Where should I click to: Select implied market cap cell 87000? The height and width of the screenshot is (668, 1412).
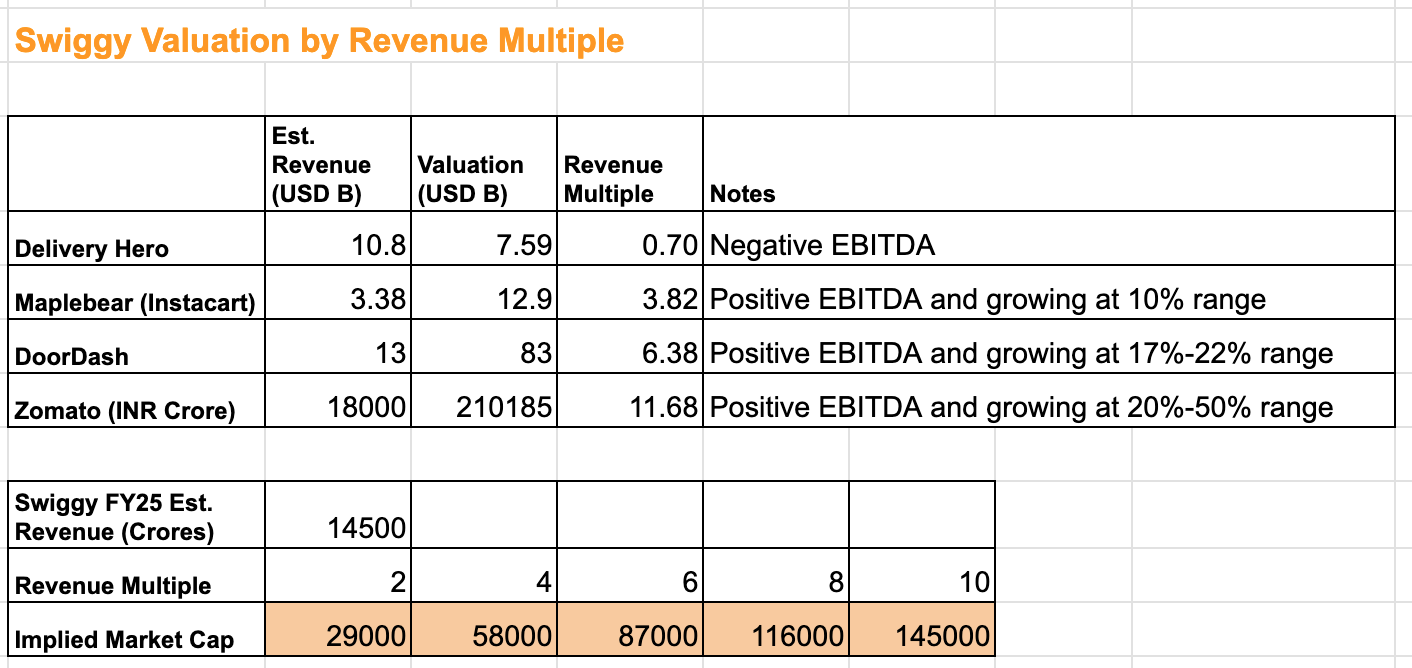pos(630,629)
